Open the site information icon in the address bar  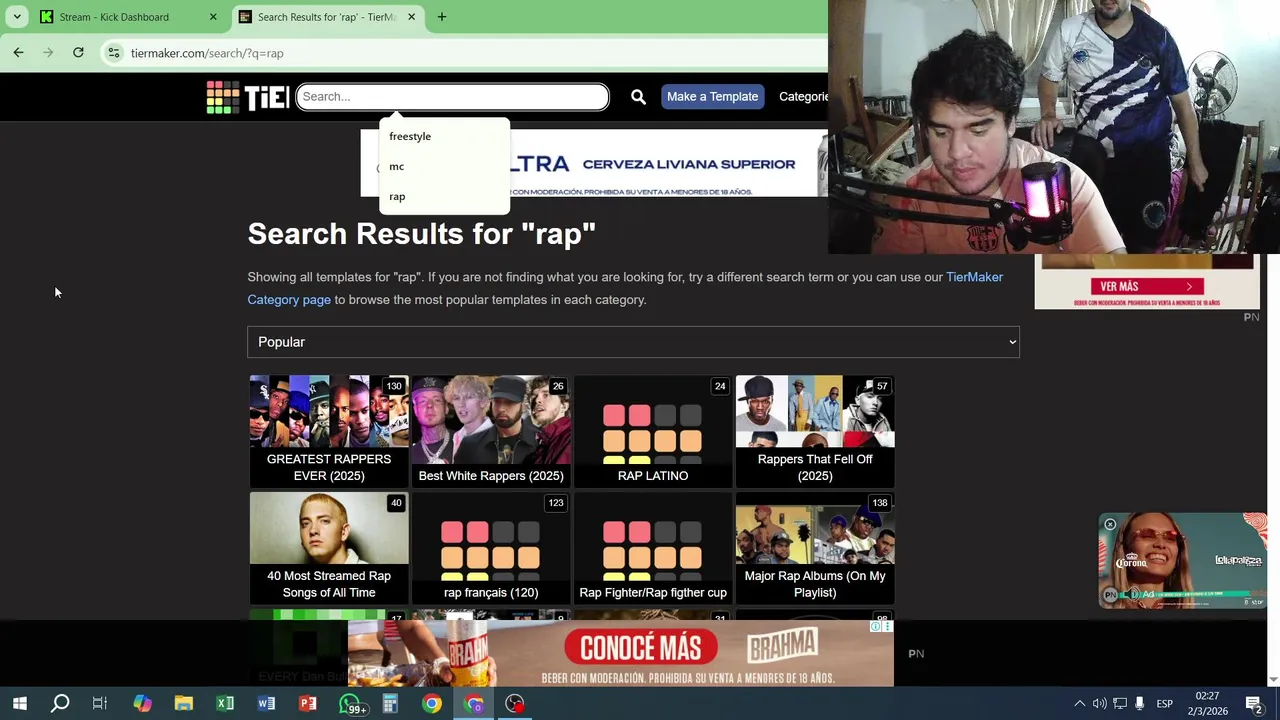click(114, 53)
